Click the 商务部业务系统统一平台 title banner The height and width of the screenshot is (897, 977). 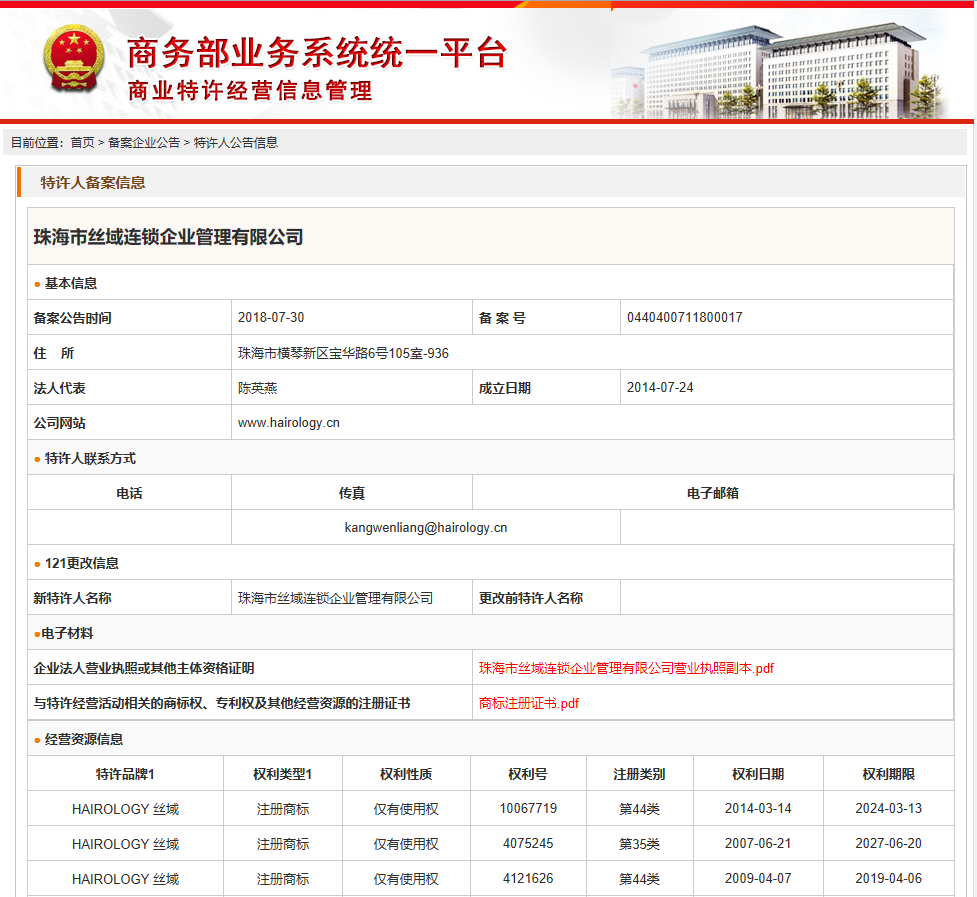(x=317, y=53)
